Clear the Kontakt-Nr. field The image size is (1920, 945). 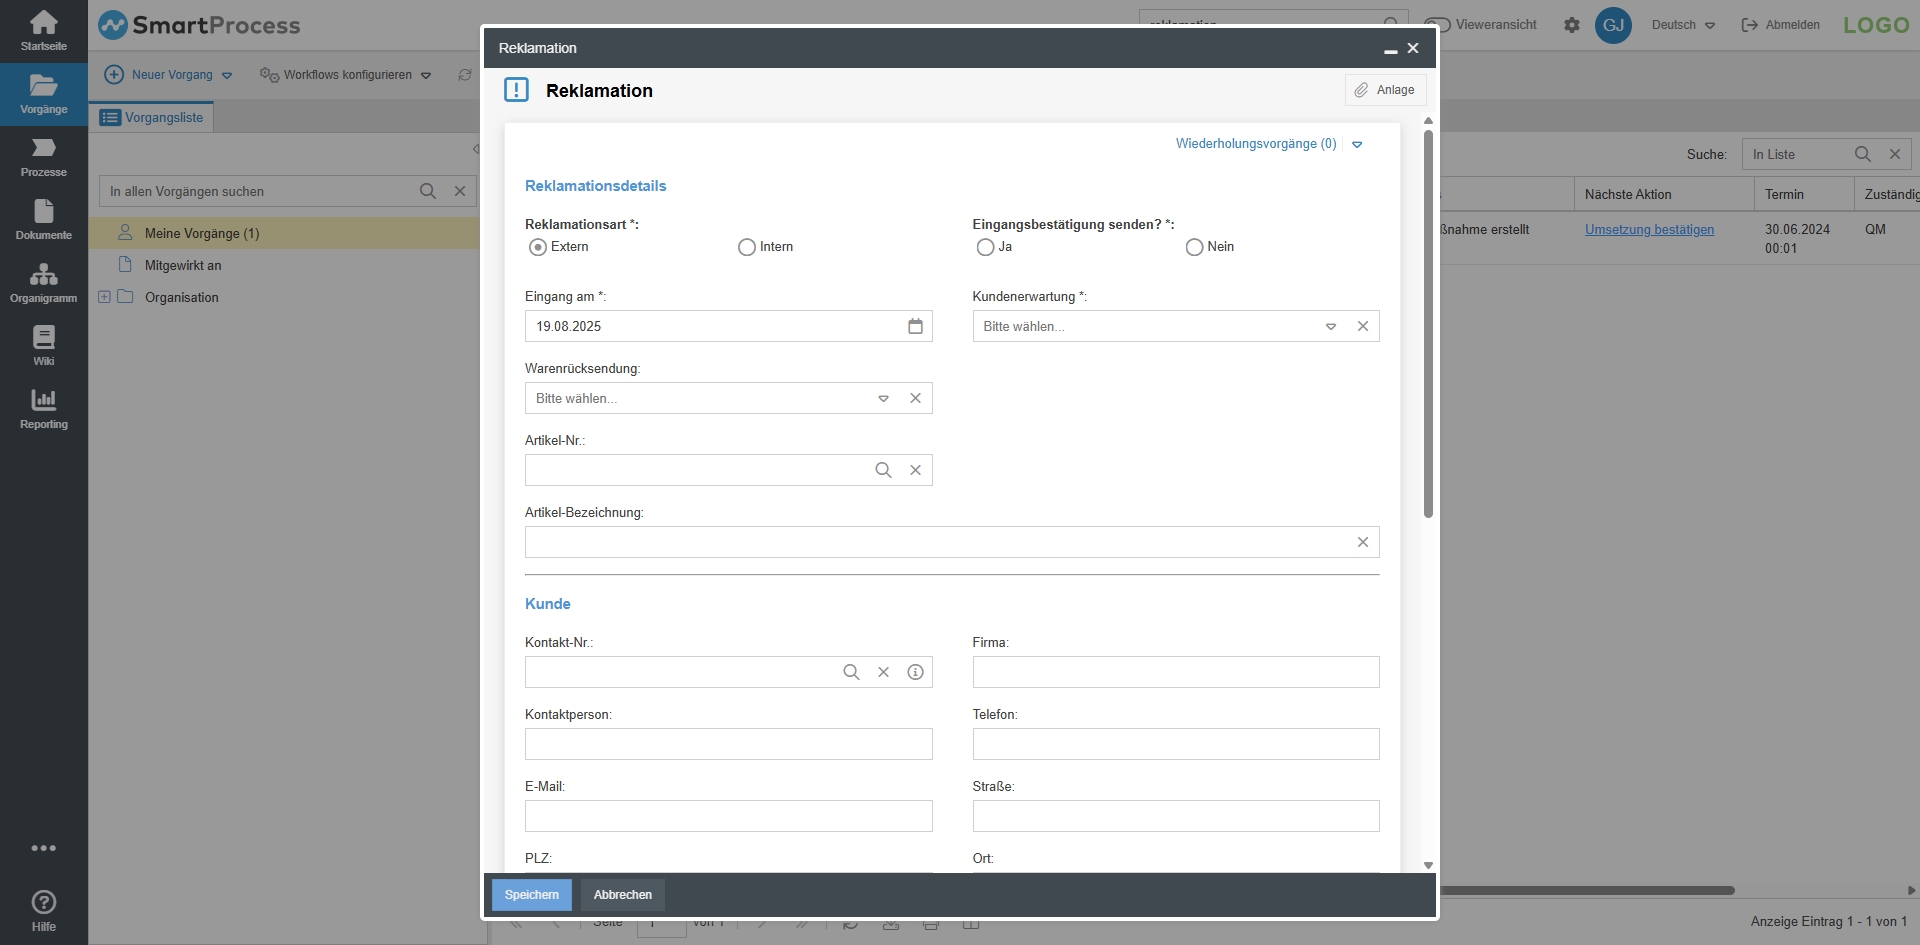tap(883, 672)
